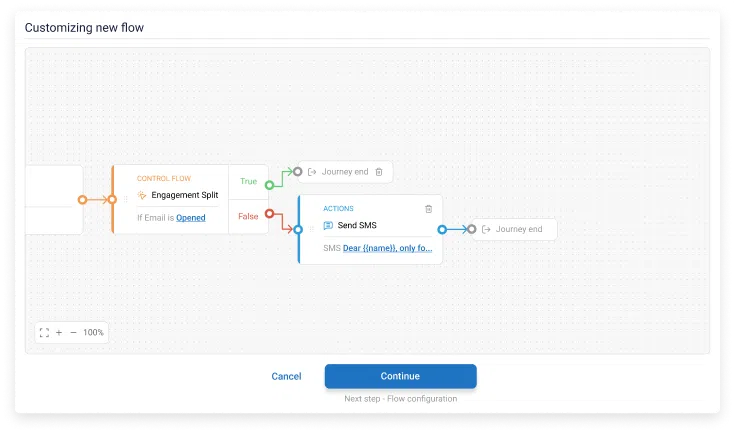Click the fit-to-screen icon in zoom controls
The image size is (735, 433).
(44, 332)
